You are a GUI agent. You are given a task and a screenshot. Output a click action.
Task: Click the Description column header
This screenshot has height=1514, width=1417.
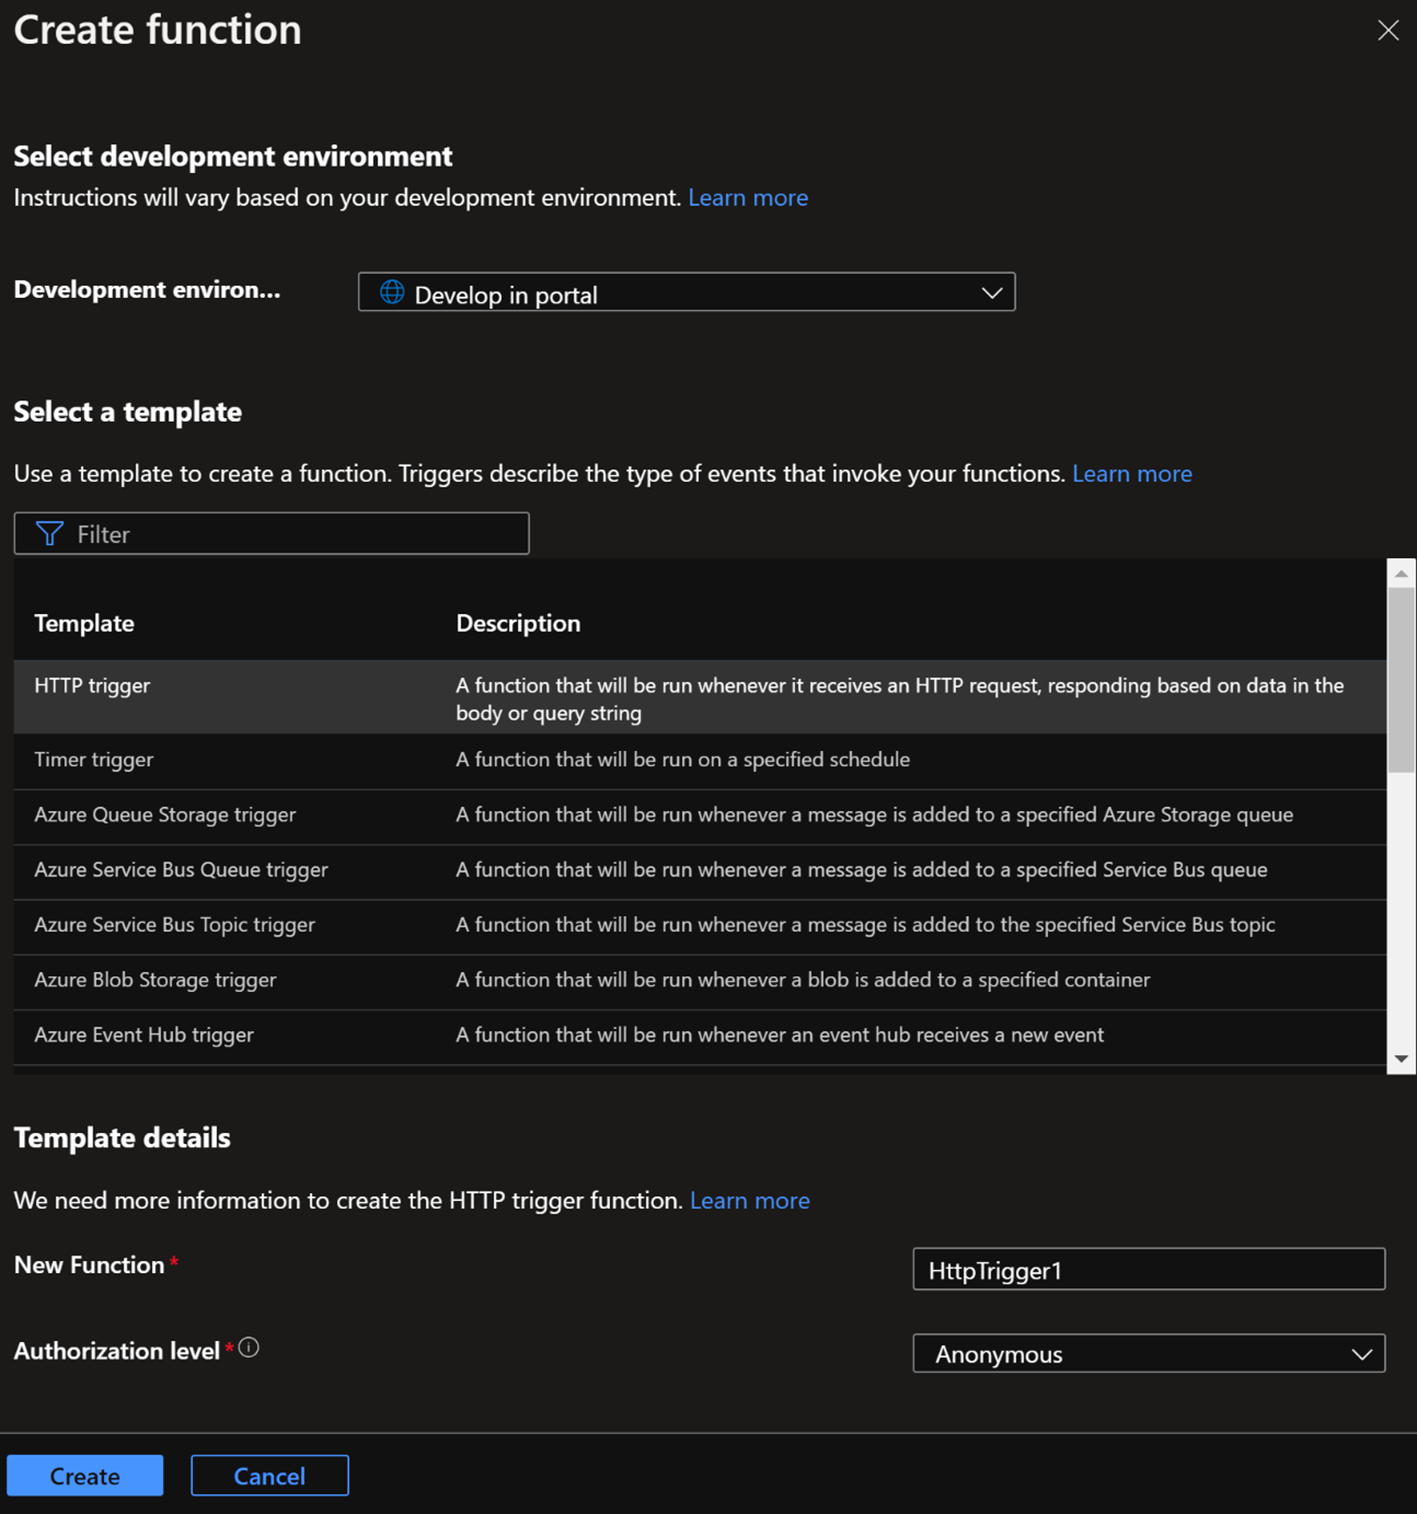pyautogui.click(x=518, y=623)
